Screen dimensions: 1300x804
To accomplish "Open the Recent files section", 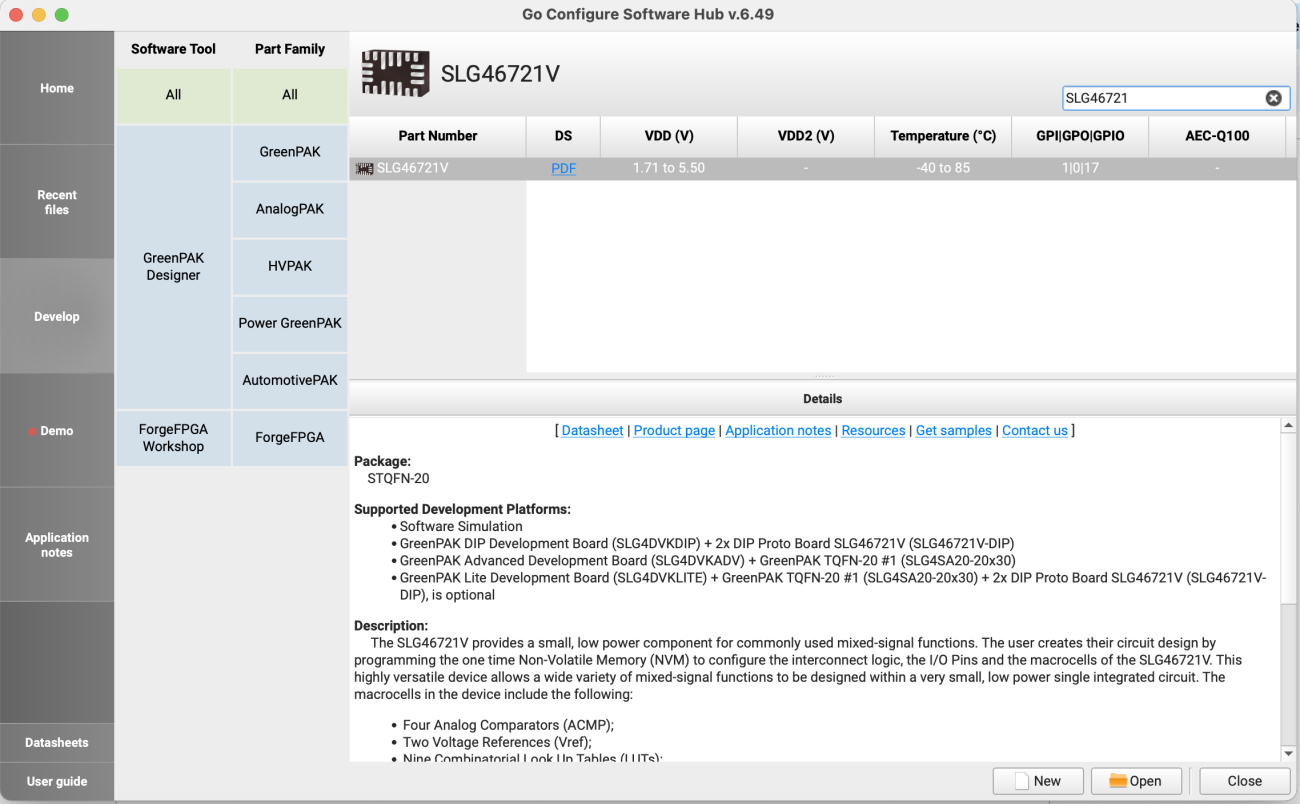I will [x=57, y=202].
